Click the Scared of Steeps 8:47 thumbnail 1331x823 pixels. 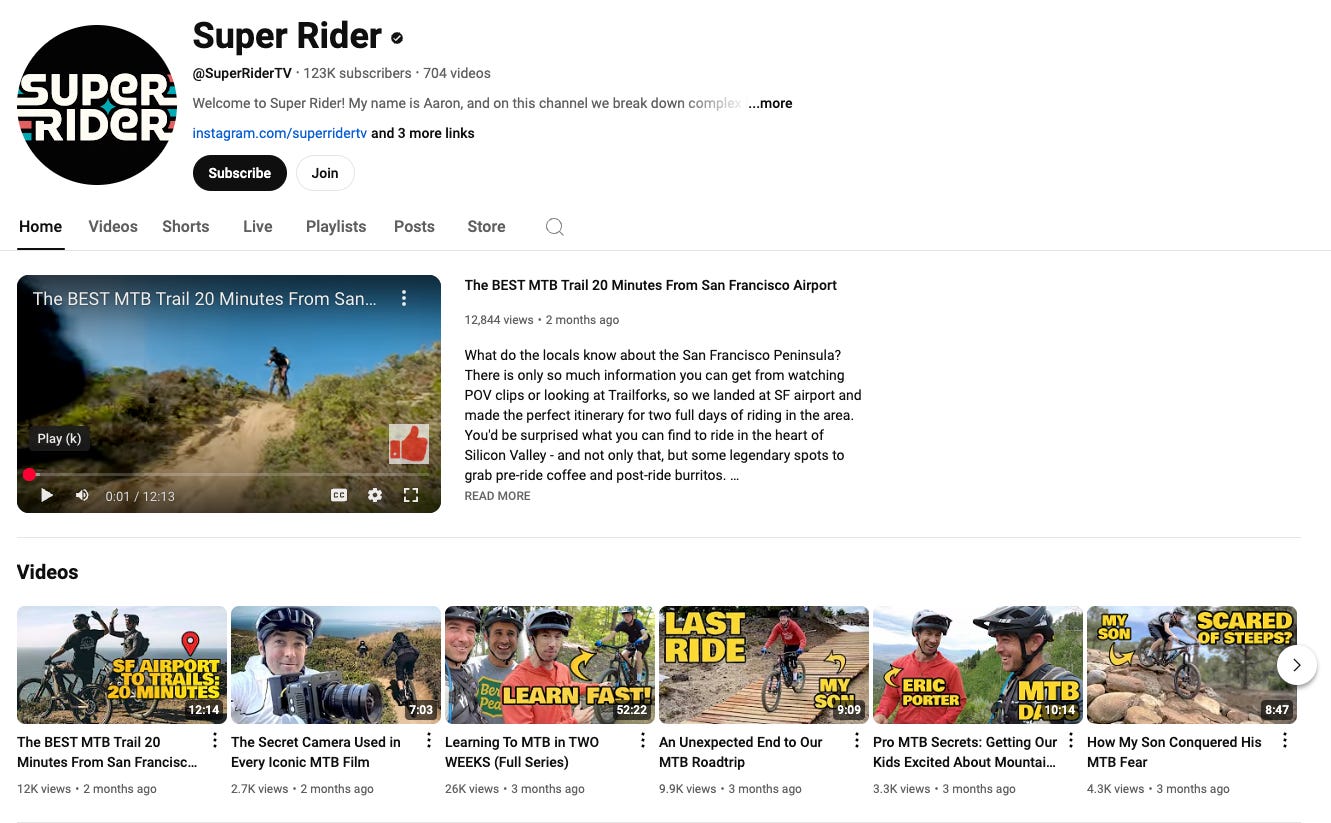pyautogui.click(x=1192, y=665)
